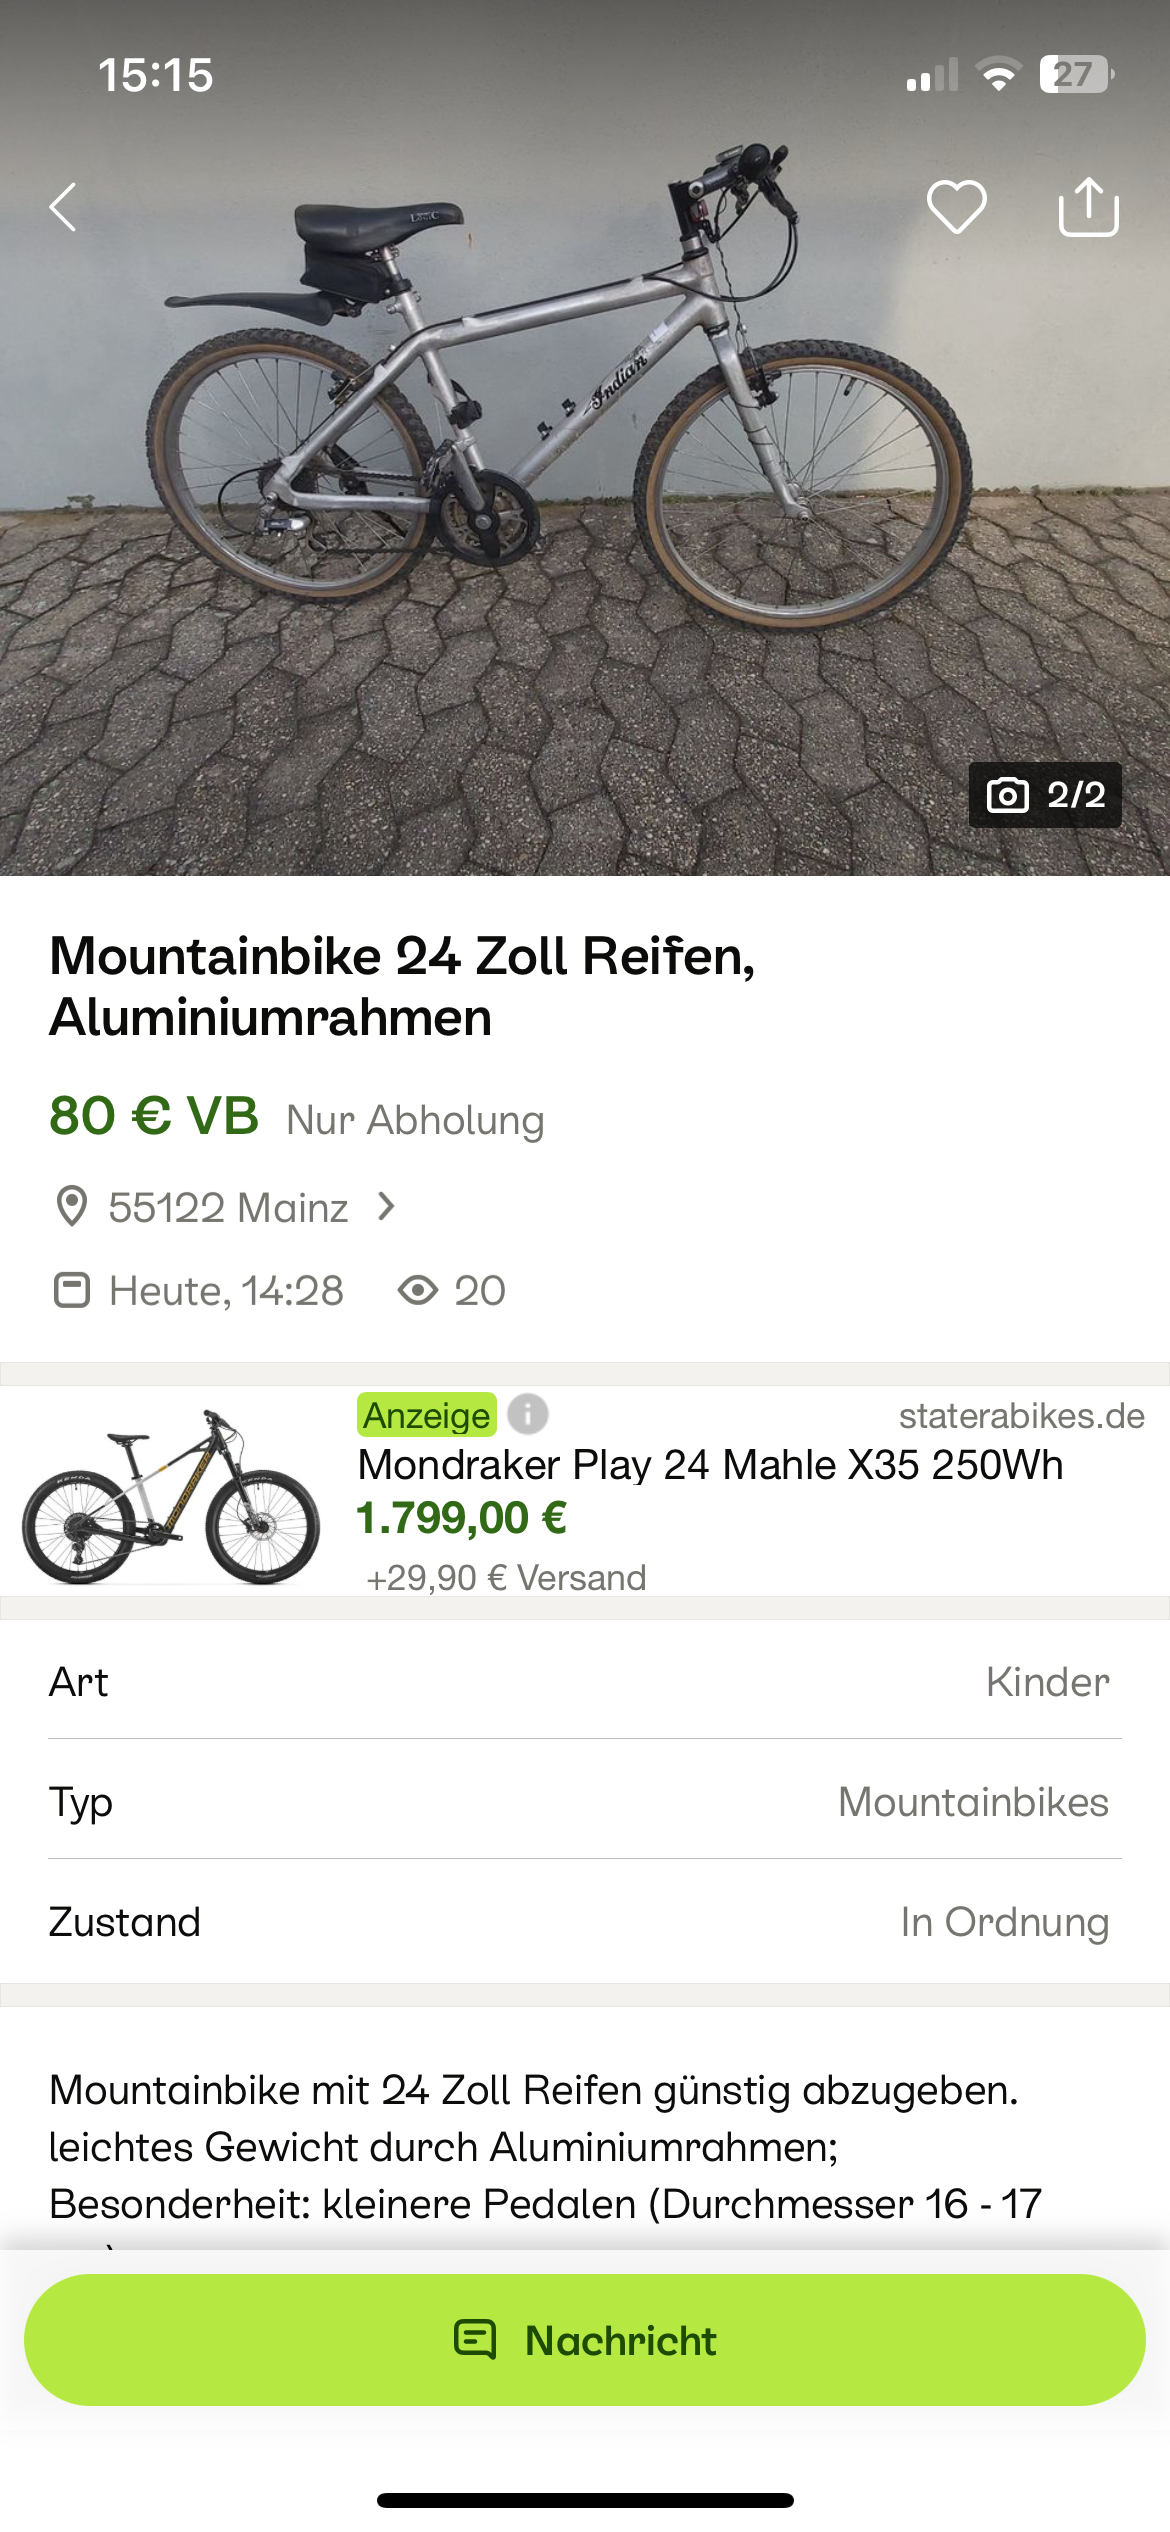The width and height of the screenshot is (1170, 2532).
Task: Tap the message icon in Nachricht button
Action: pyautogui.click(x=475, y=2340)
